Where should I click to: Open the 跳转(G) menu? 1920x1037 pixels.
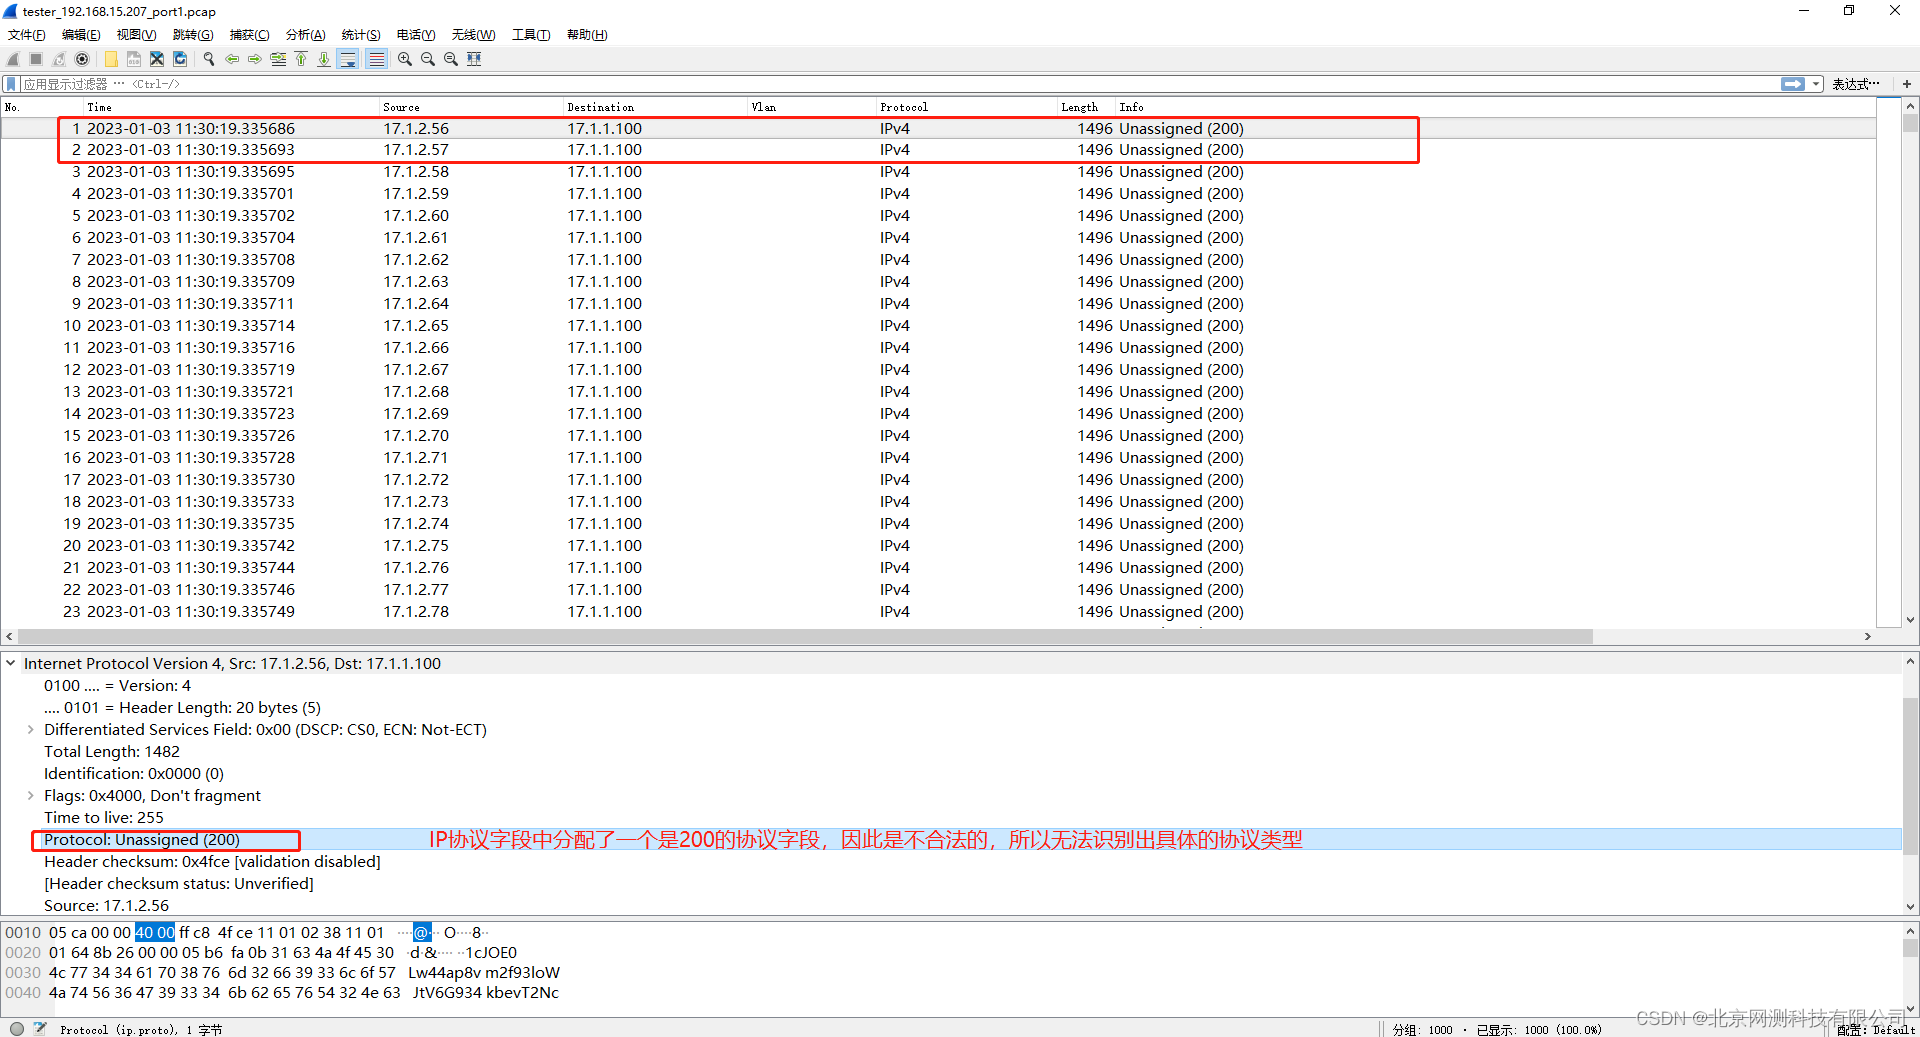click(x=193, y=35)
